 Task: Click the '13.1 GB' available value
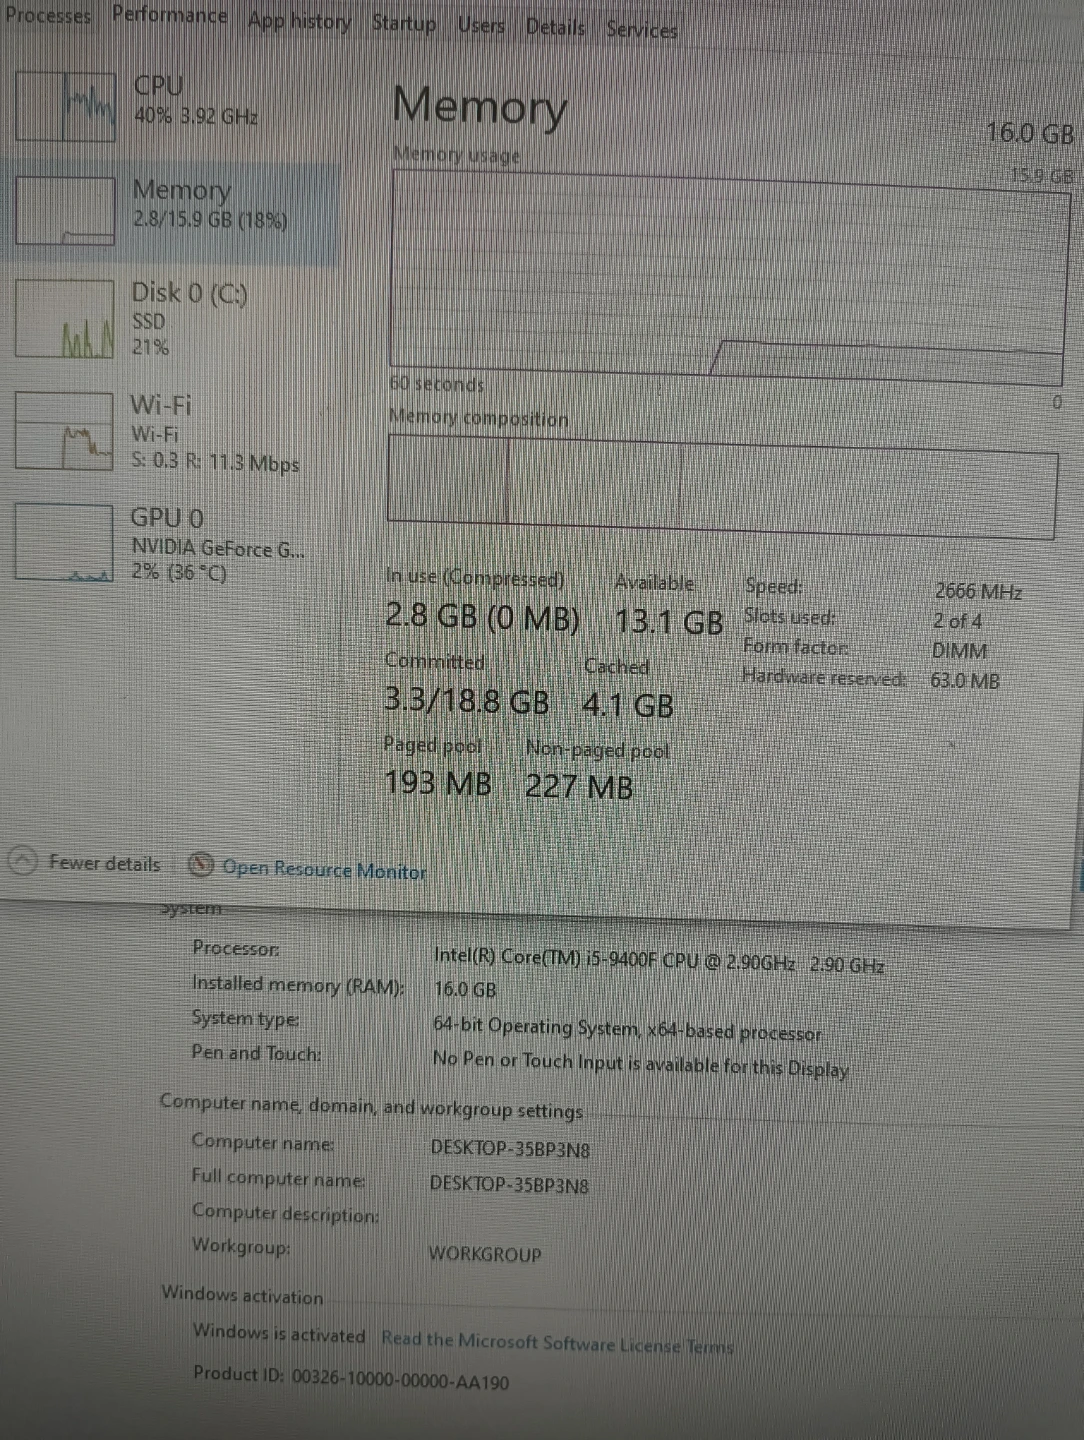pos(668,622)
